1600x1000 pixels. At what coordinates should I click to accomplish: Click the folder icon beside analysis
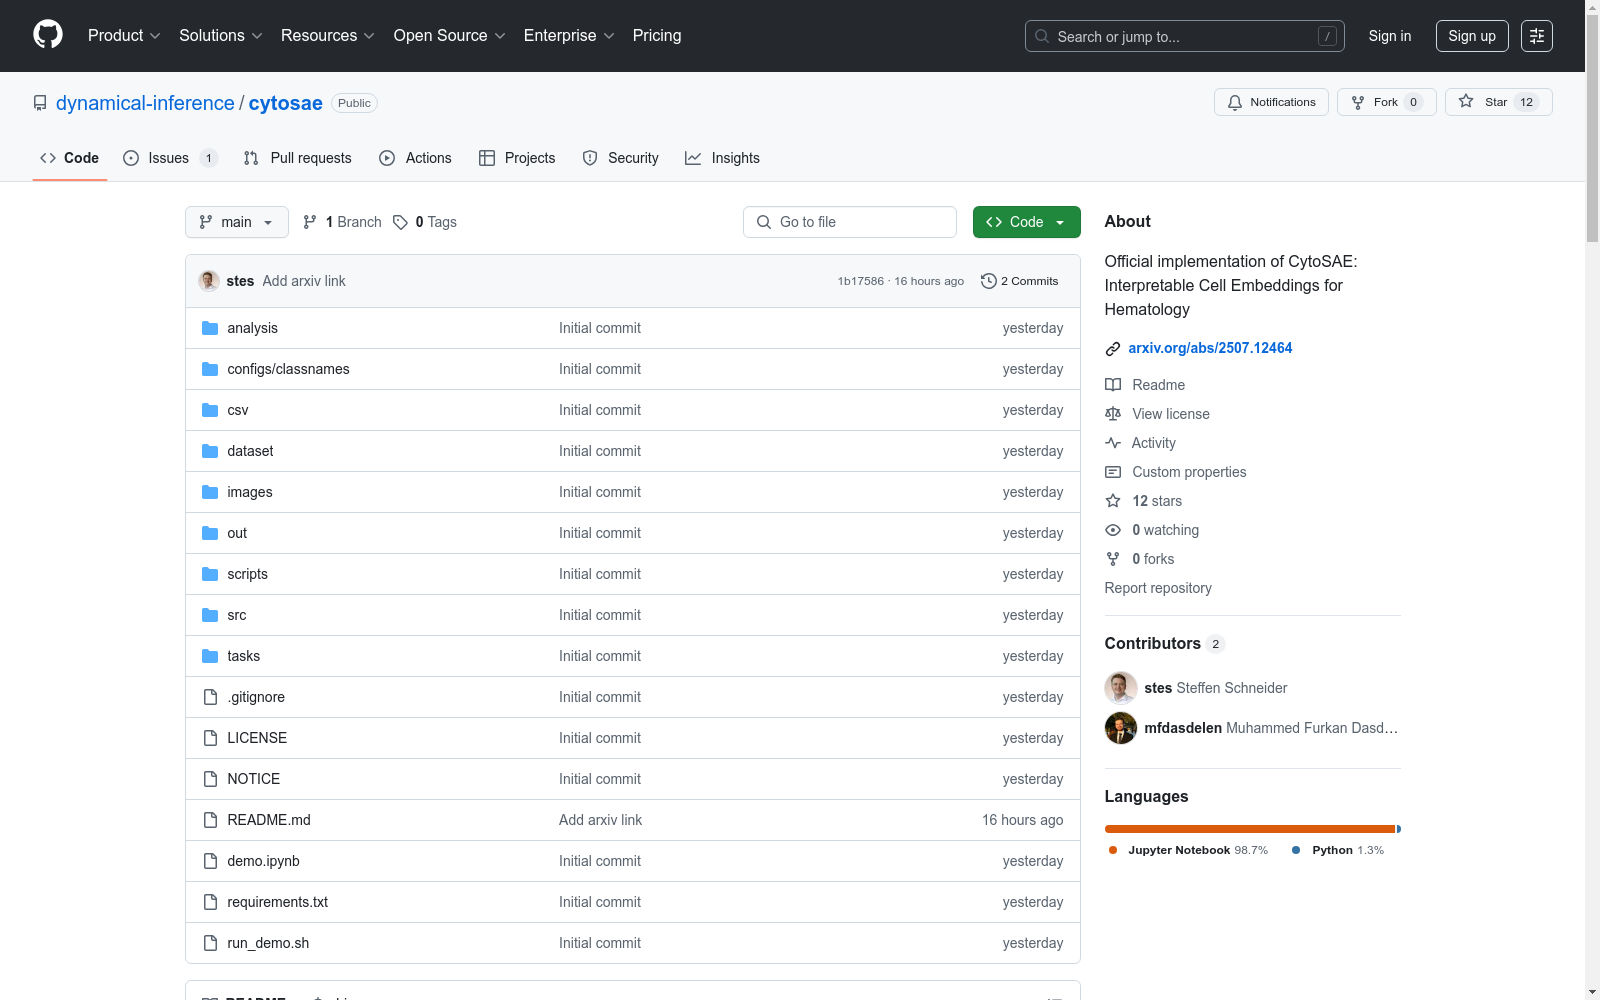210,328
